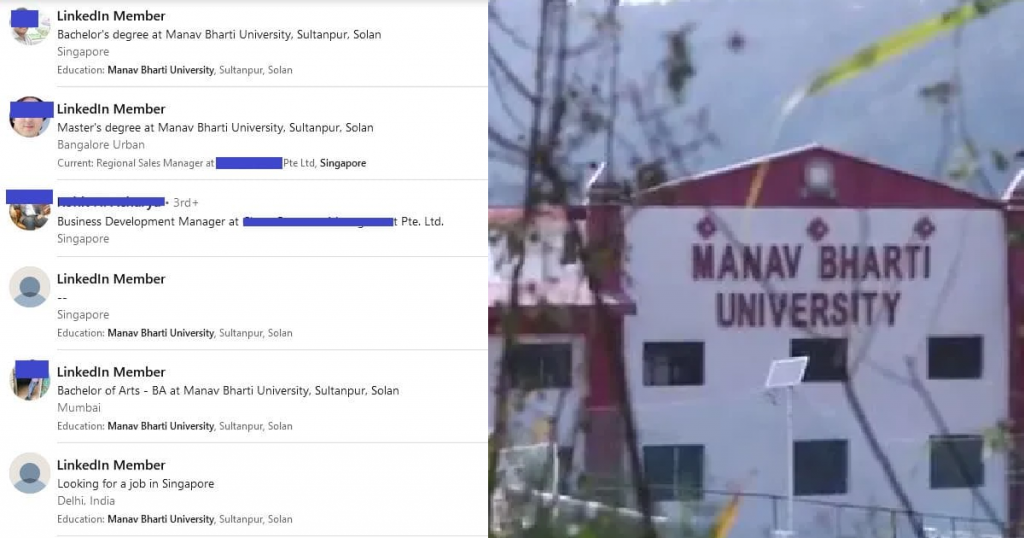Image resolution: width=1024 pixels, height=538 pixels.
Task: Click the bold 'Singapore' in the Pte Ltd line
Action: (x=343, y=163)
